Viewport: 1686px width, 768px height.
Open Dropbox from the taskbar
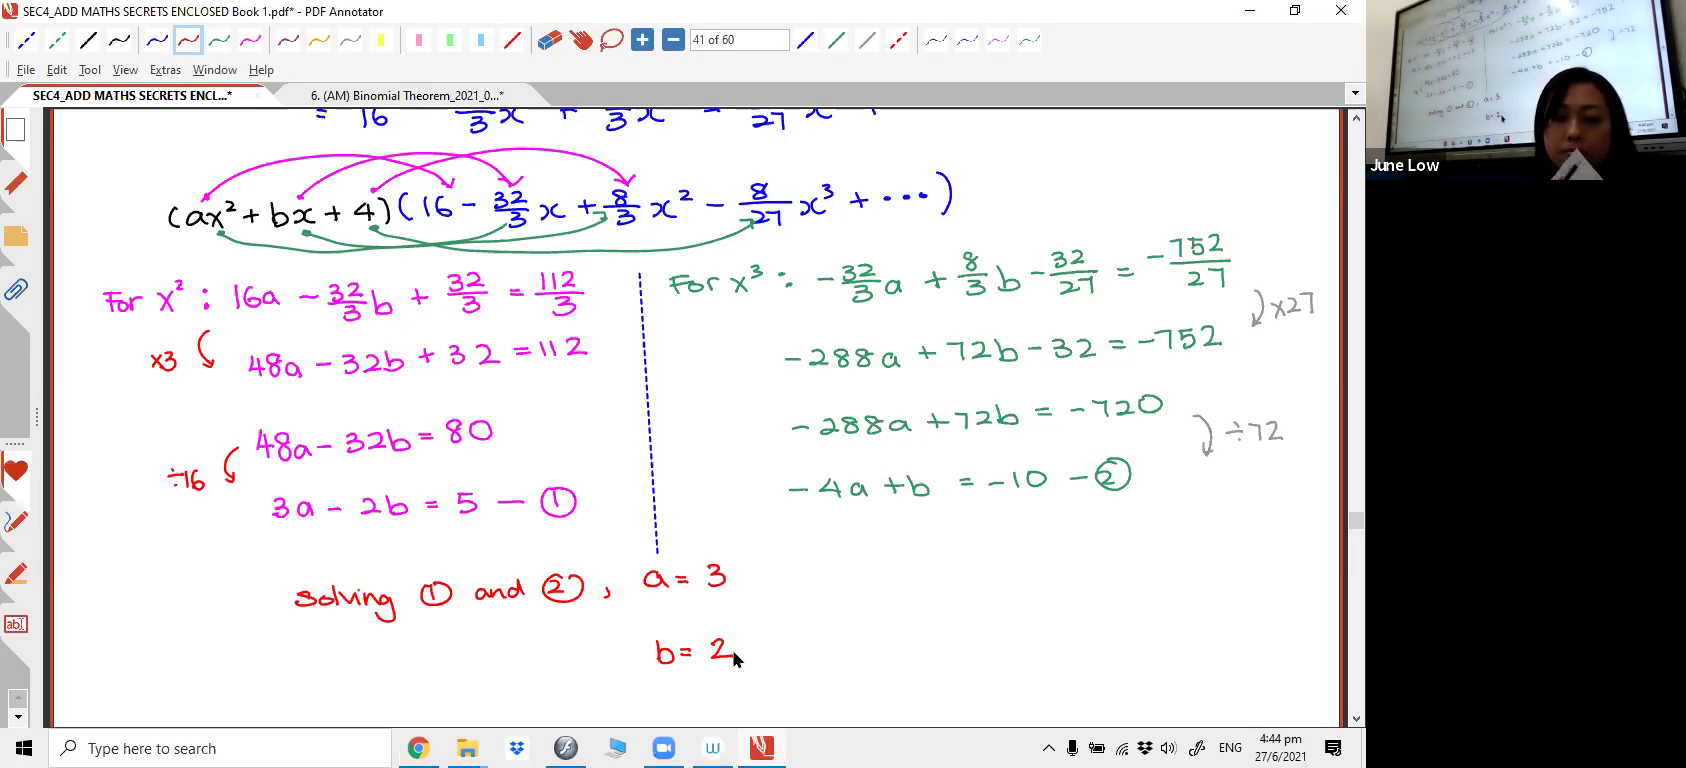[516, 748]
